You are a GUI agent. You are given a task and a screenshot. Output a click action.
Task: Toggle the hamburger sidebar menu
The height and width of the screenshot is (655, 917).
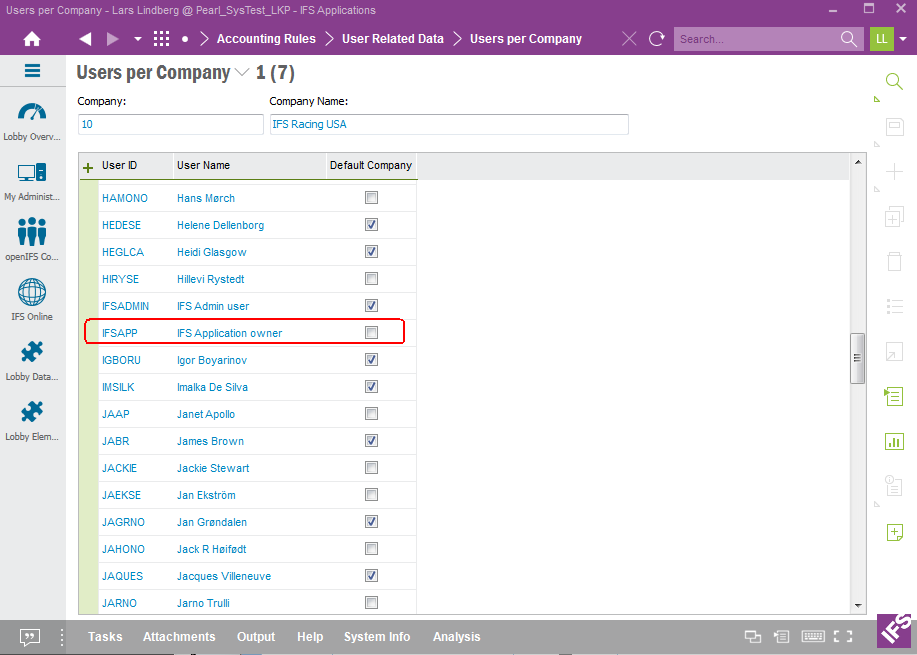(x=32, y=71)
